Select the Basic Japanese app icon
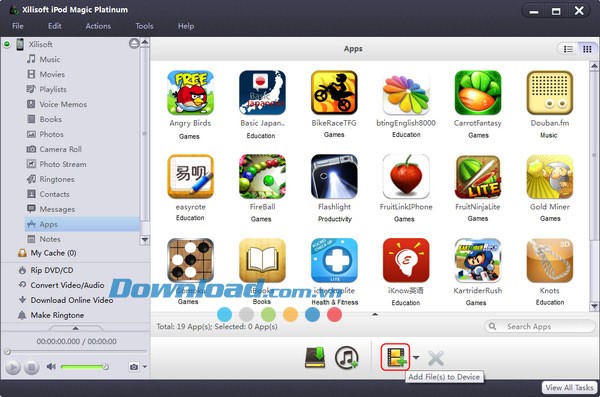 coord(262,93)
